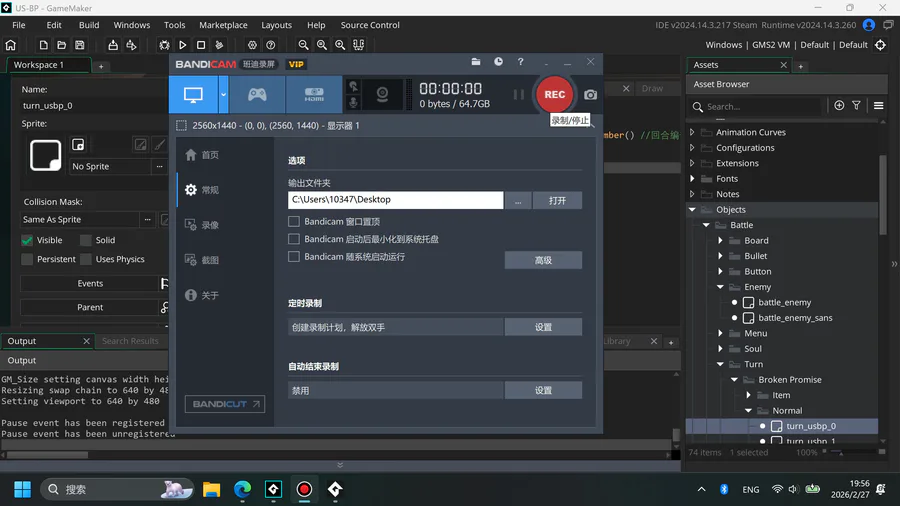The width and height of the screenshot is (900, 506).
Task: Start debugging with the bug icon
Action: (164, 45)
